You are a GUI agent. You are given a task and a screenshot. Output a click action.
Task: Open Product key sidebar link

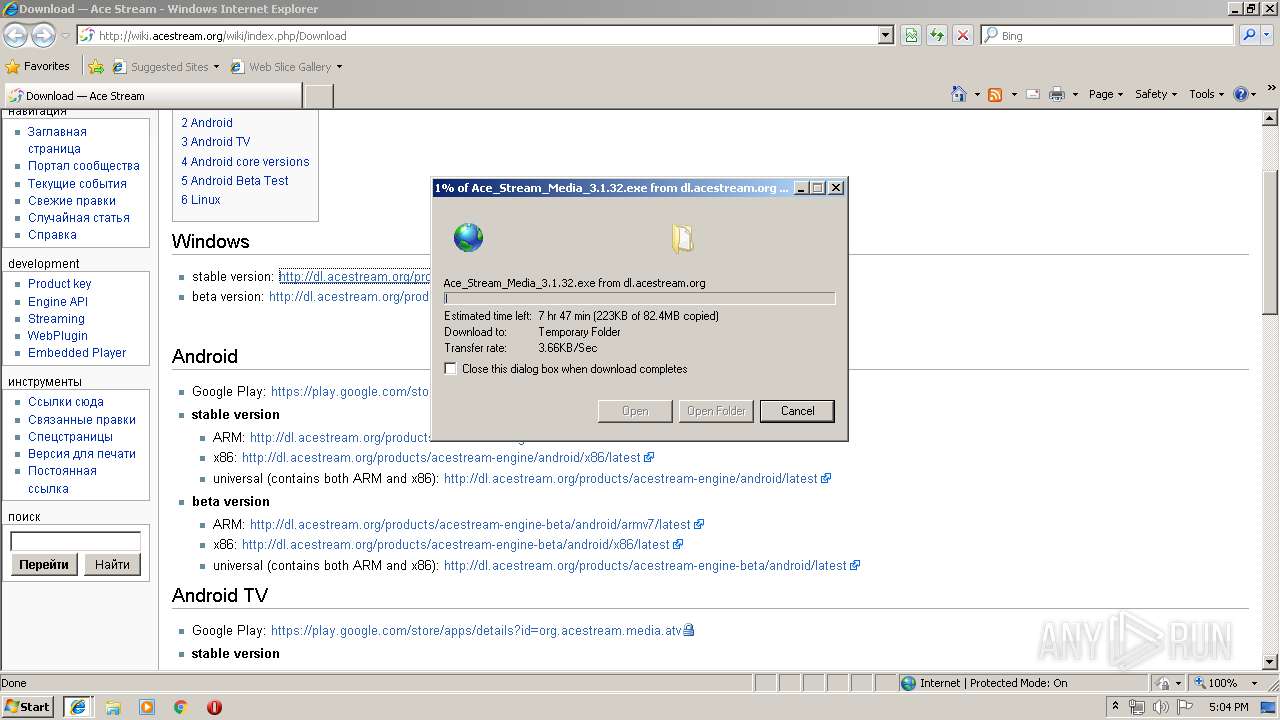[59, 284]
